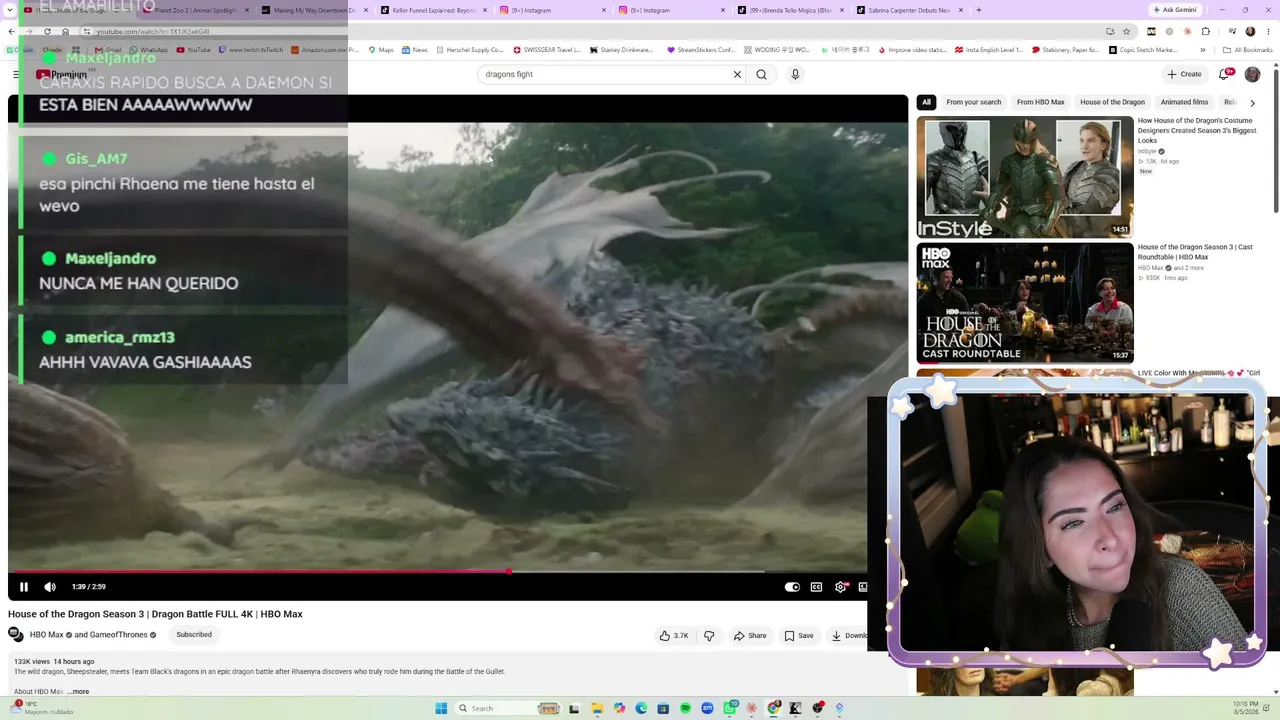Image resolution: width=1280 pixels, height=720 pixels.
Task: Clear the 'dragons fight' search text
Action: pyautogui.click(x=737, y=74)
